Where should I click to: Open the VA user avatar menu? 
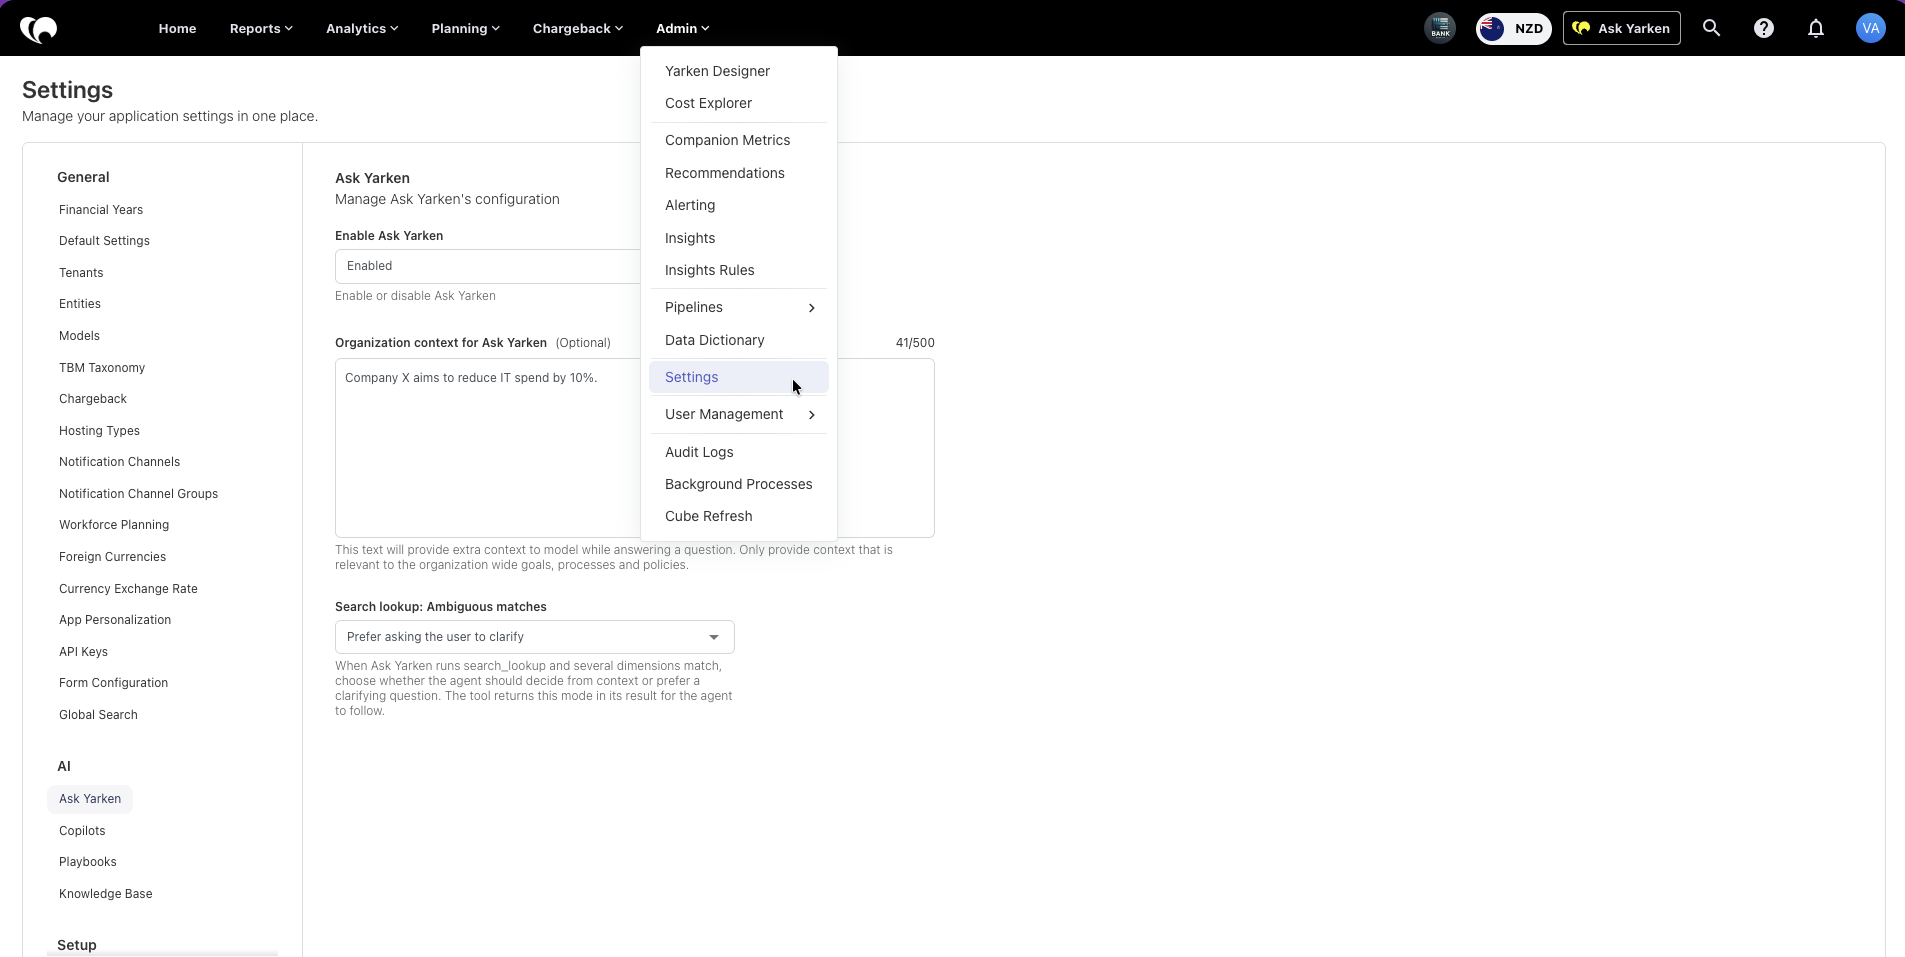pos(1870,28)
